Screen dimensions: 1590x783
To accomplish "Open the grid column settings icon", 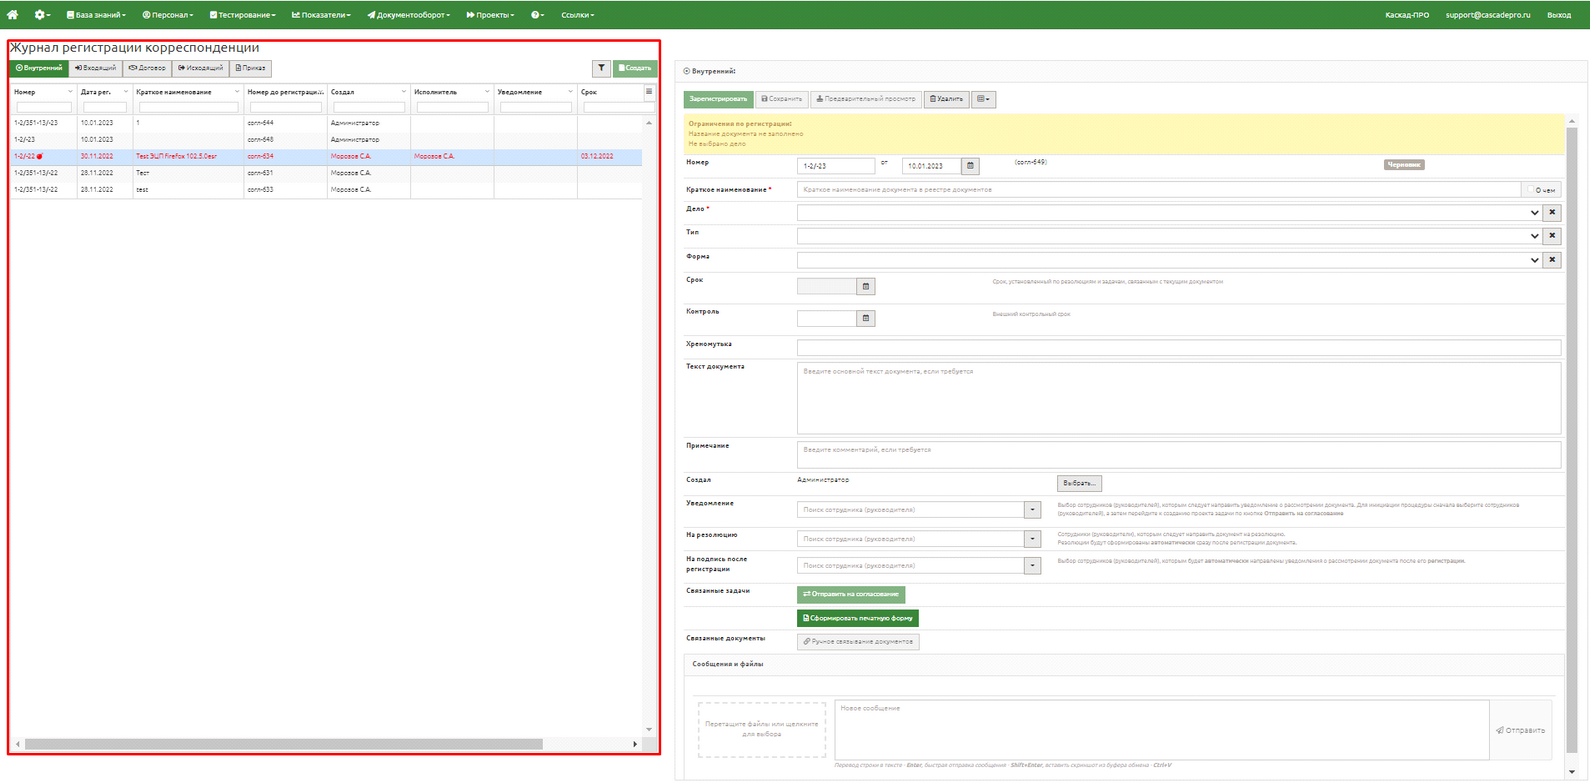I will 649,92.
